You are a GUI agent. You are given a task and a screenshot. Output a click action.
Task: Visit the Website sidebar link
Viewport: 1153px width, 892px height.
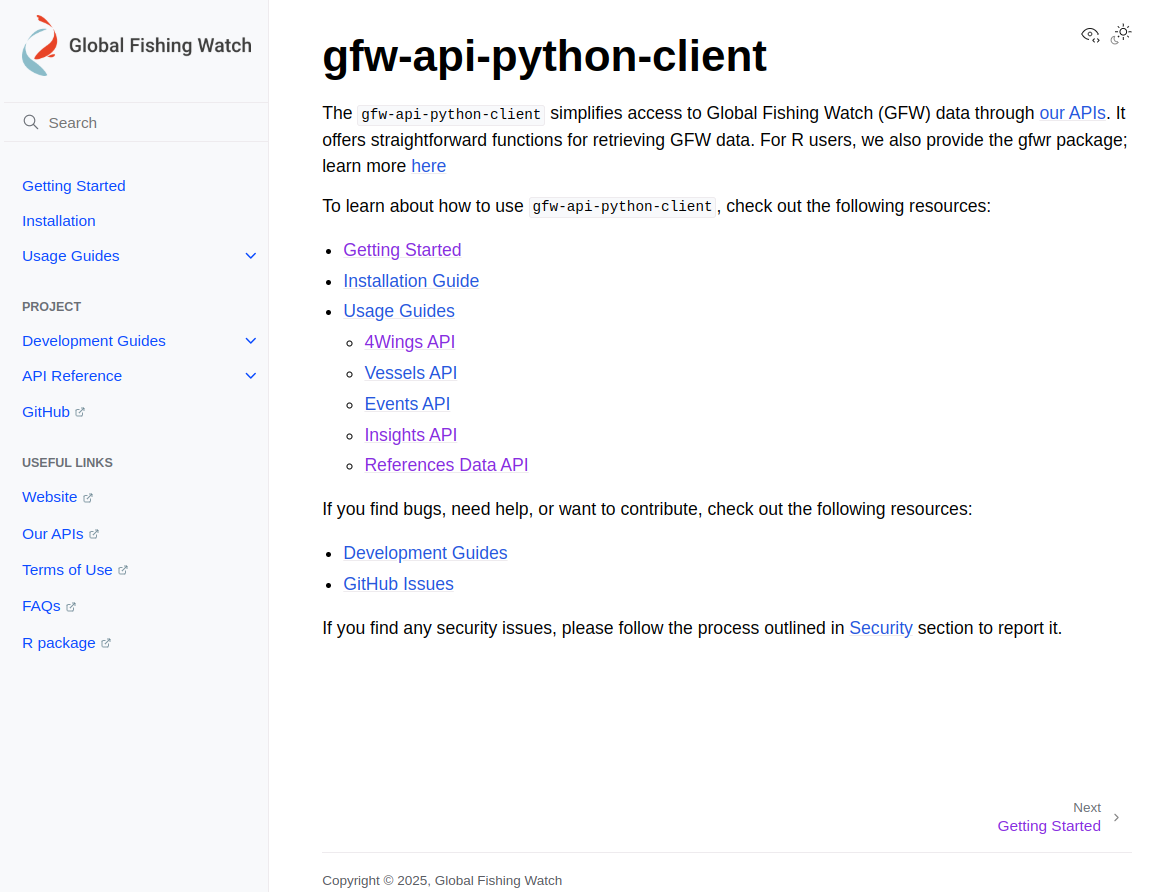(49, 497)
